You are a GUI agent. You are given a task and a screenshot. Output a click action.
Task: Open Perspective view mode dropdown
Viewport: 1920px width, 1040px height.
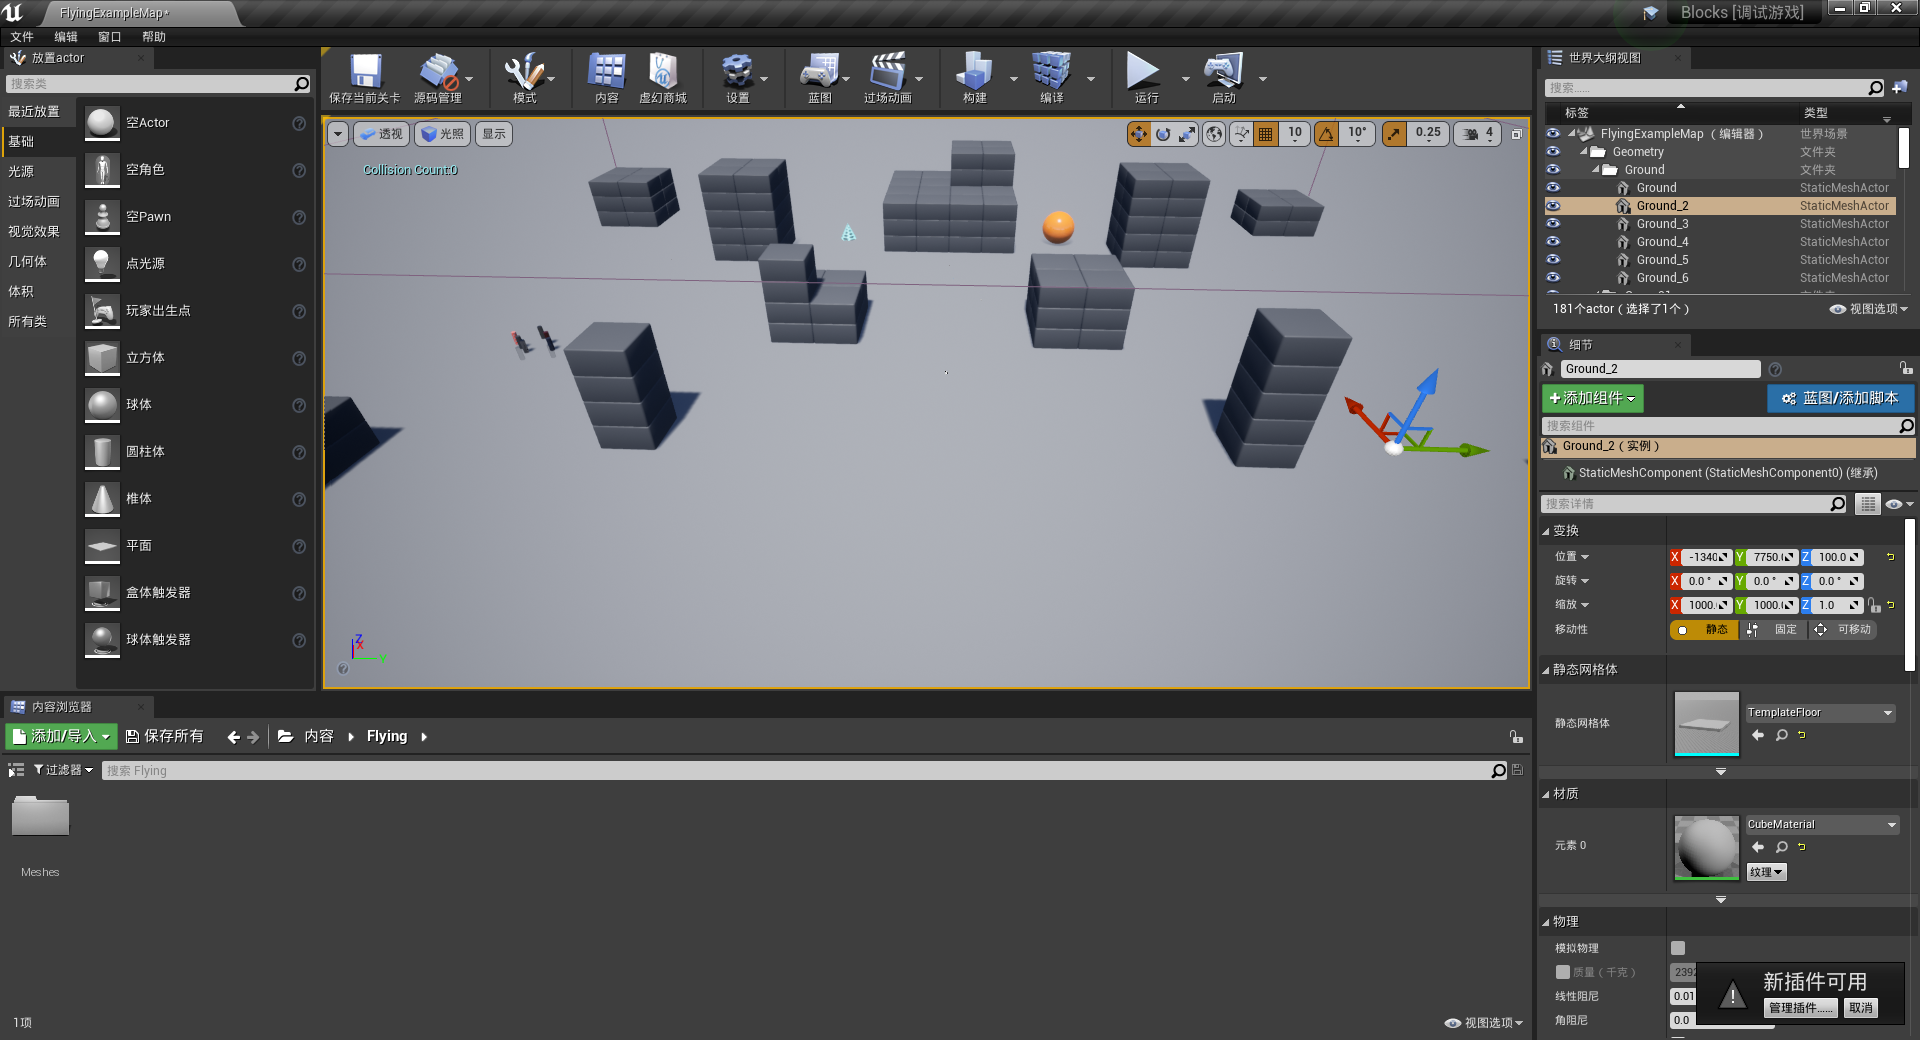coord(381,134)
